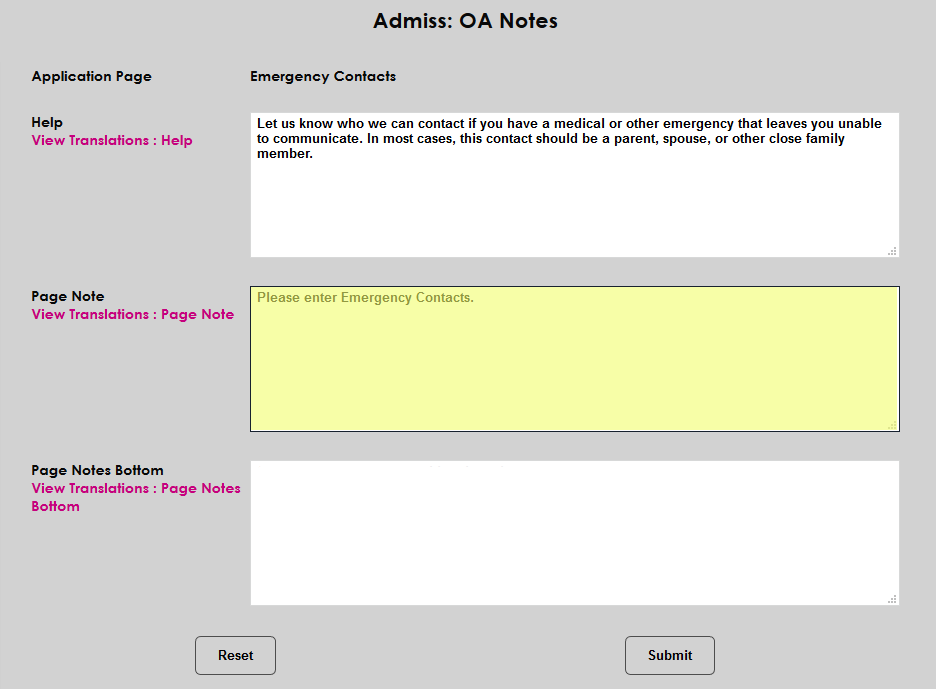Image resolution: width=936 pixels, height=689 pixels.
Task: Click the Emergency Contacts heading
Action: (x=323, y=76)
